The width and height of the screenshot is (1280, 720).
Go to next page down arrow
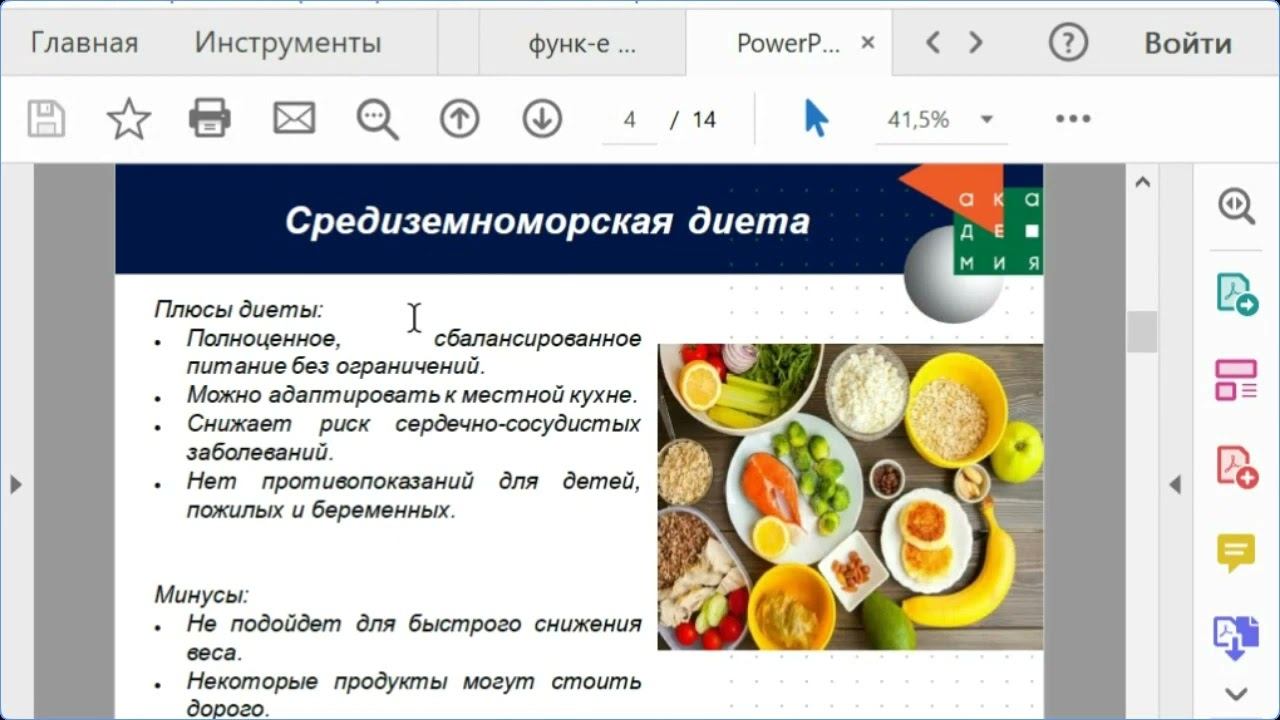(542, 120)
